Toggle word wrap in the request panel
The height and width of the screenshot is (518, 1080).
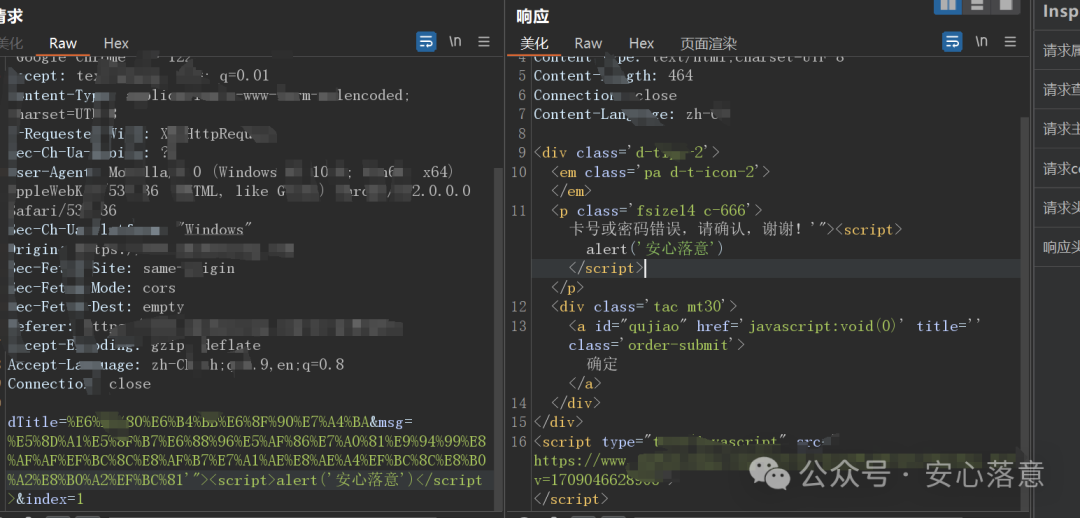click(426, 42)
